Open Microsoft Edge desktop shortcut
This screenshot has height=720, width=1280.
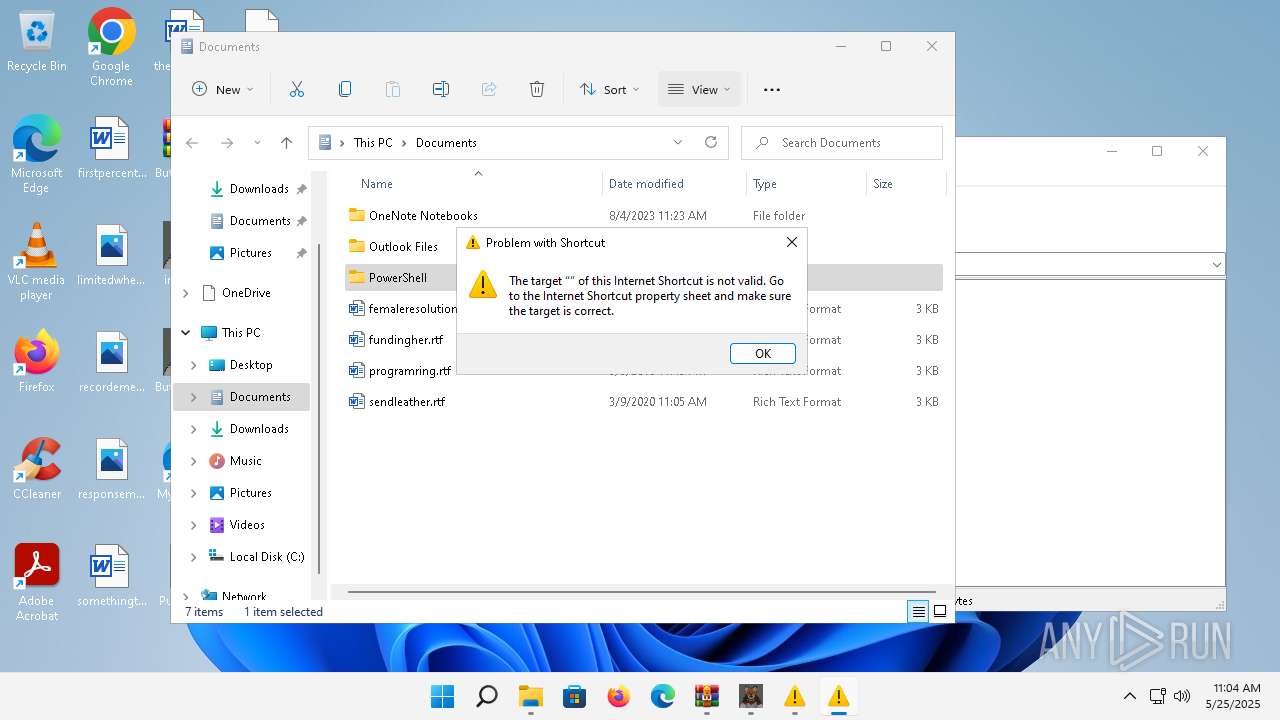pyautogui.click(x=36, y=154)
